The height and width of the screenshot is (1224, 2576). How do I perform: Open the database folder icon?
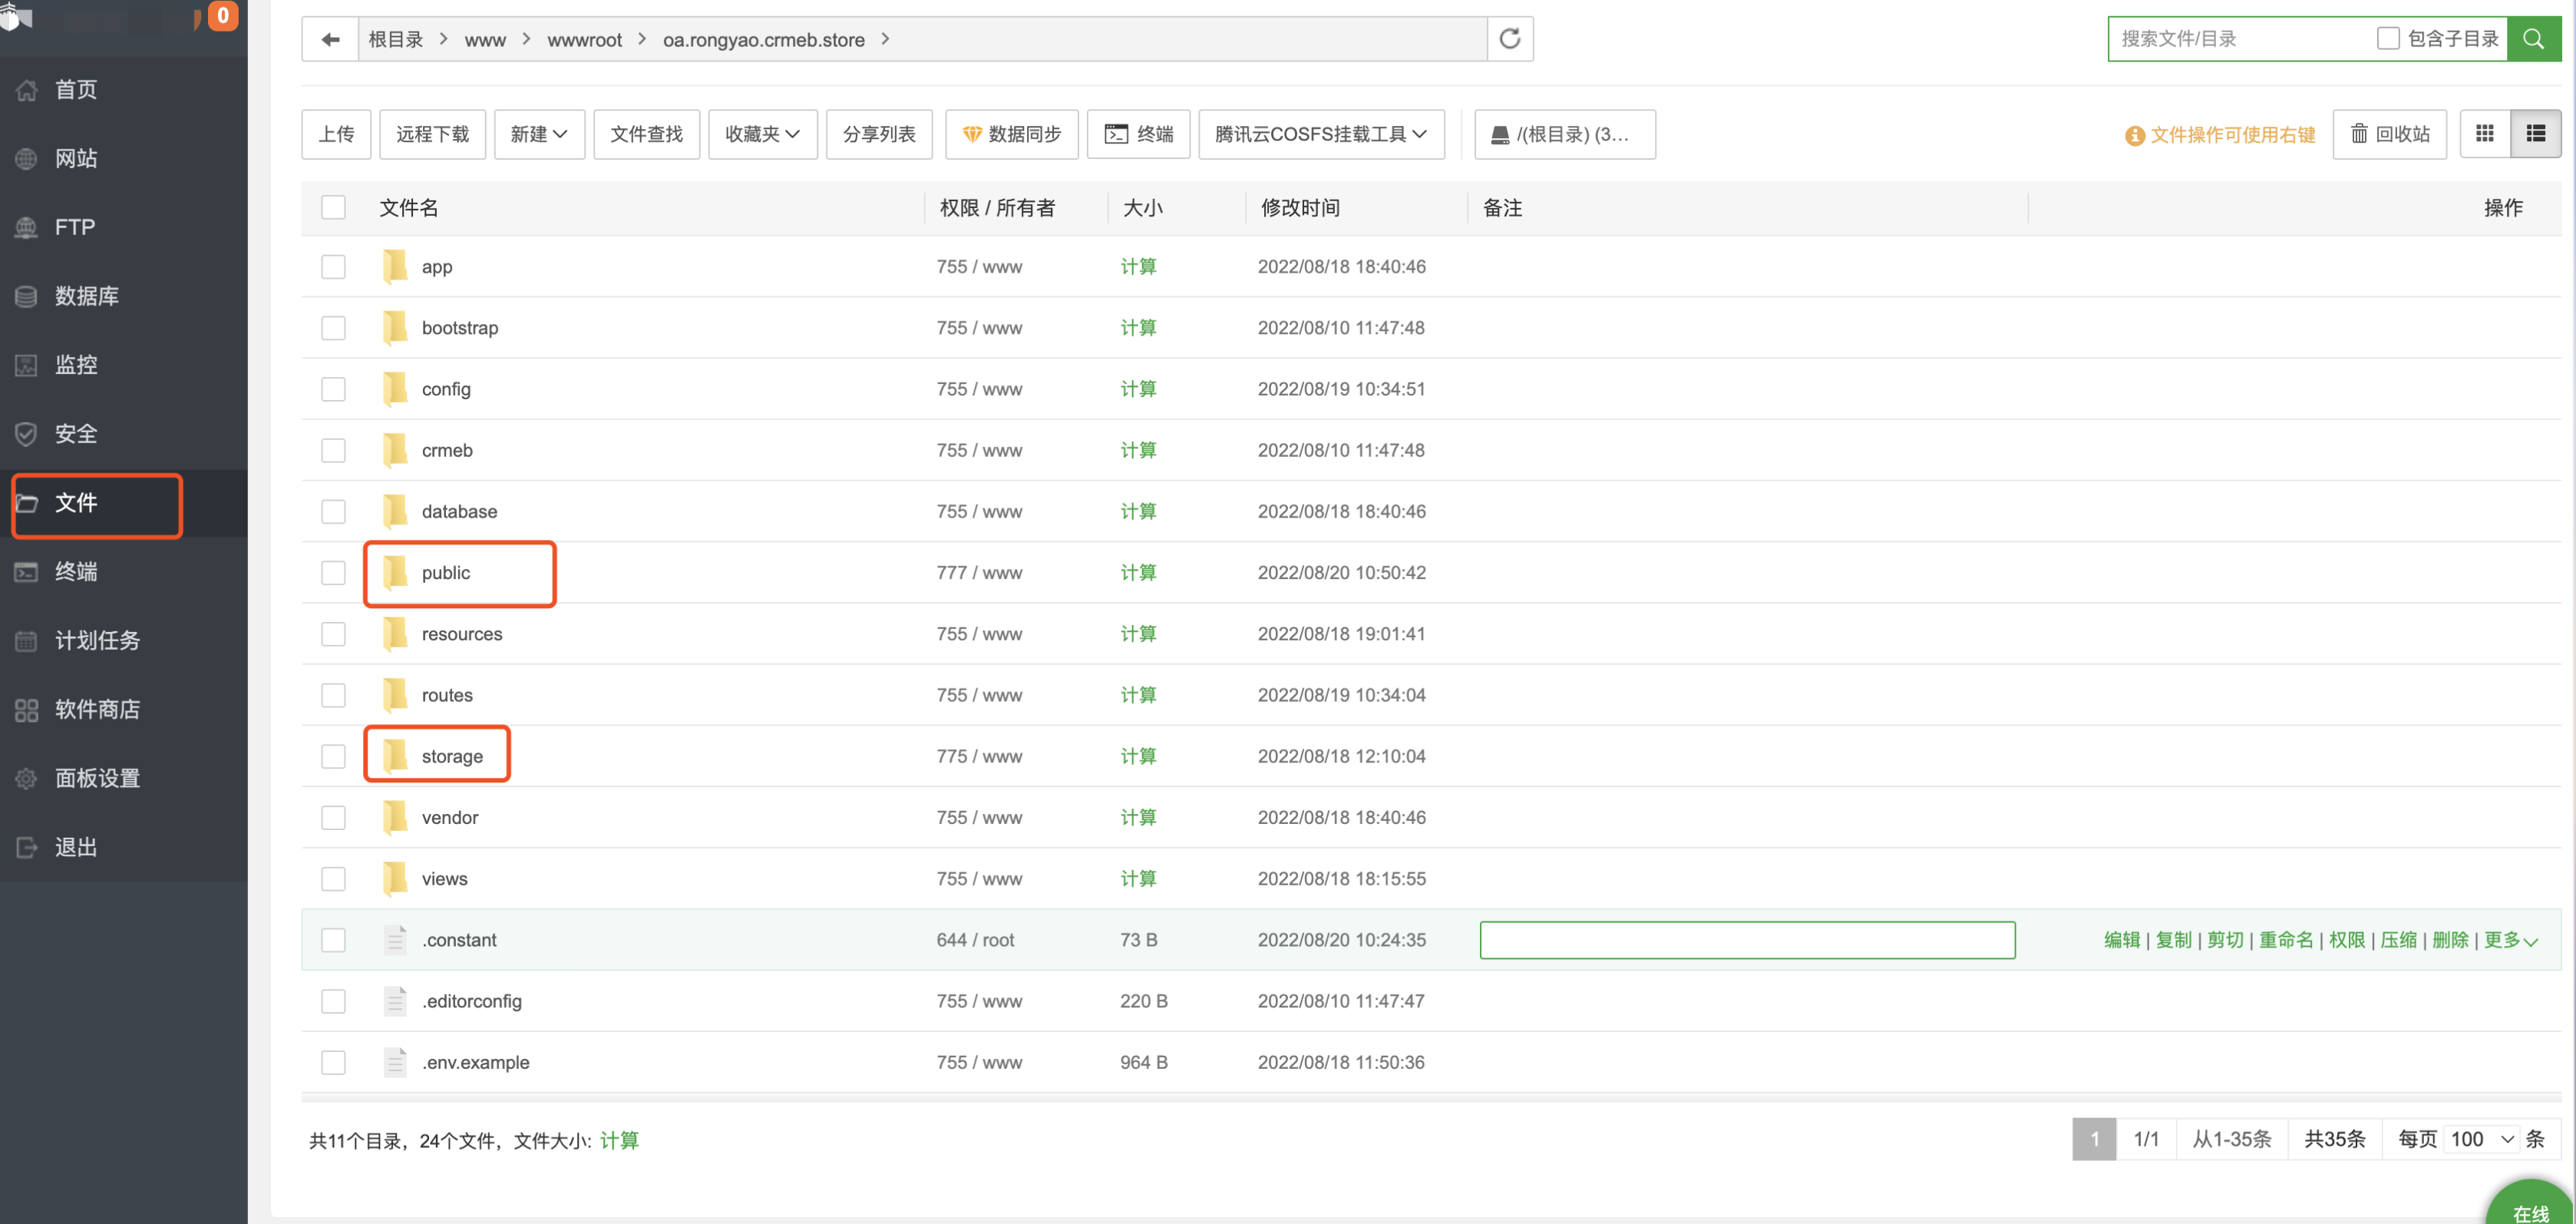(x=395, y=511)
